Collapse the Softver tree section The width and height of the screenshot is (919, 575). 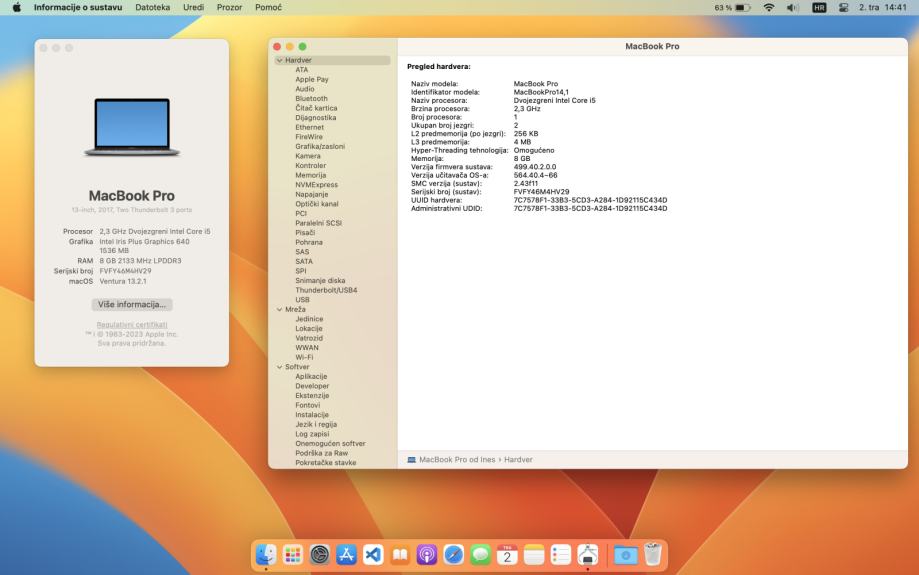click(279, 367)
